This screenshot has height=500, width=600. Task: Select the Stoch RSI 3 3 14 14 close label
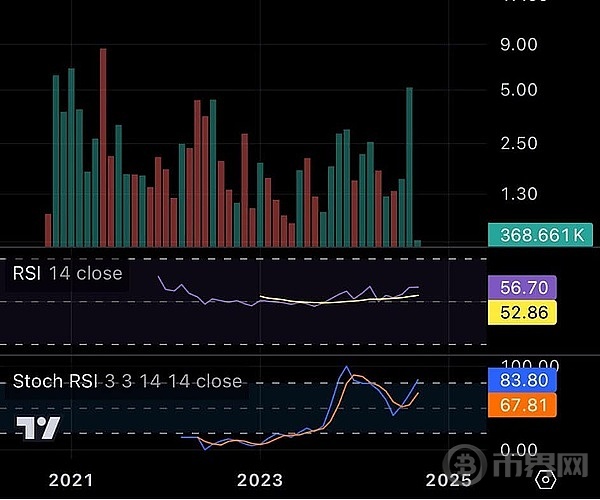[127, 381]
